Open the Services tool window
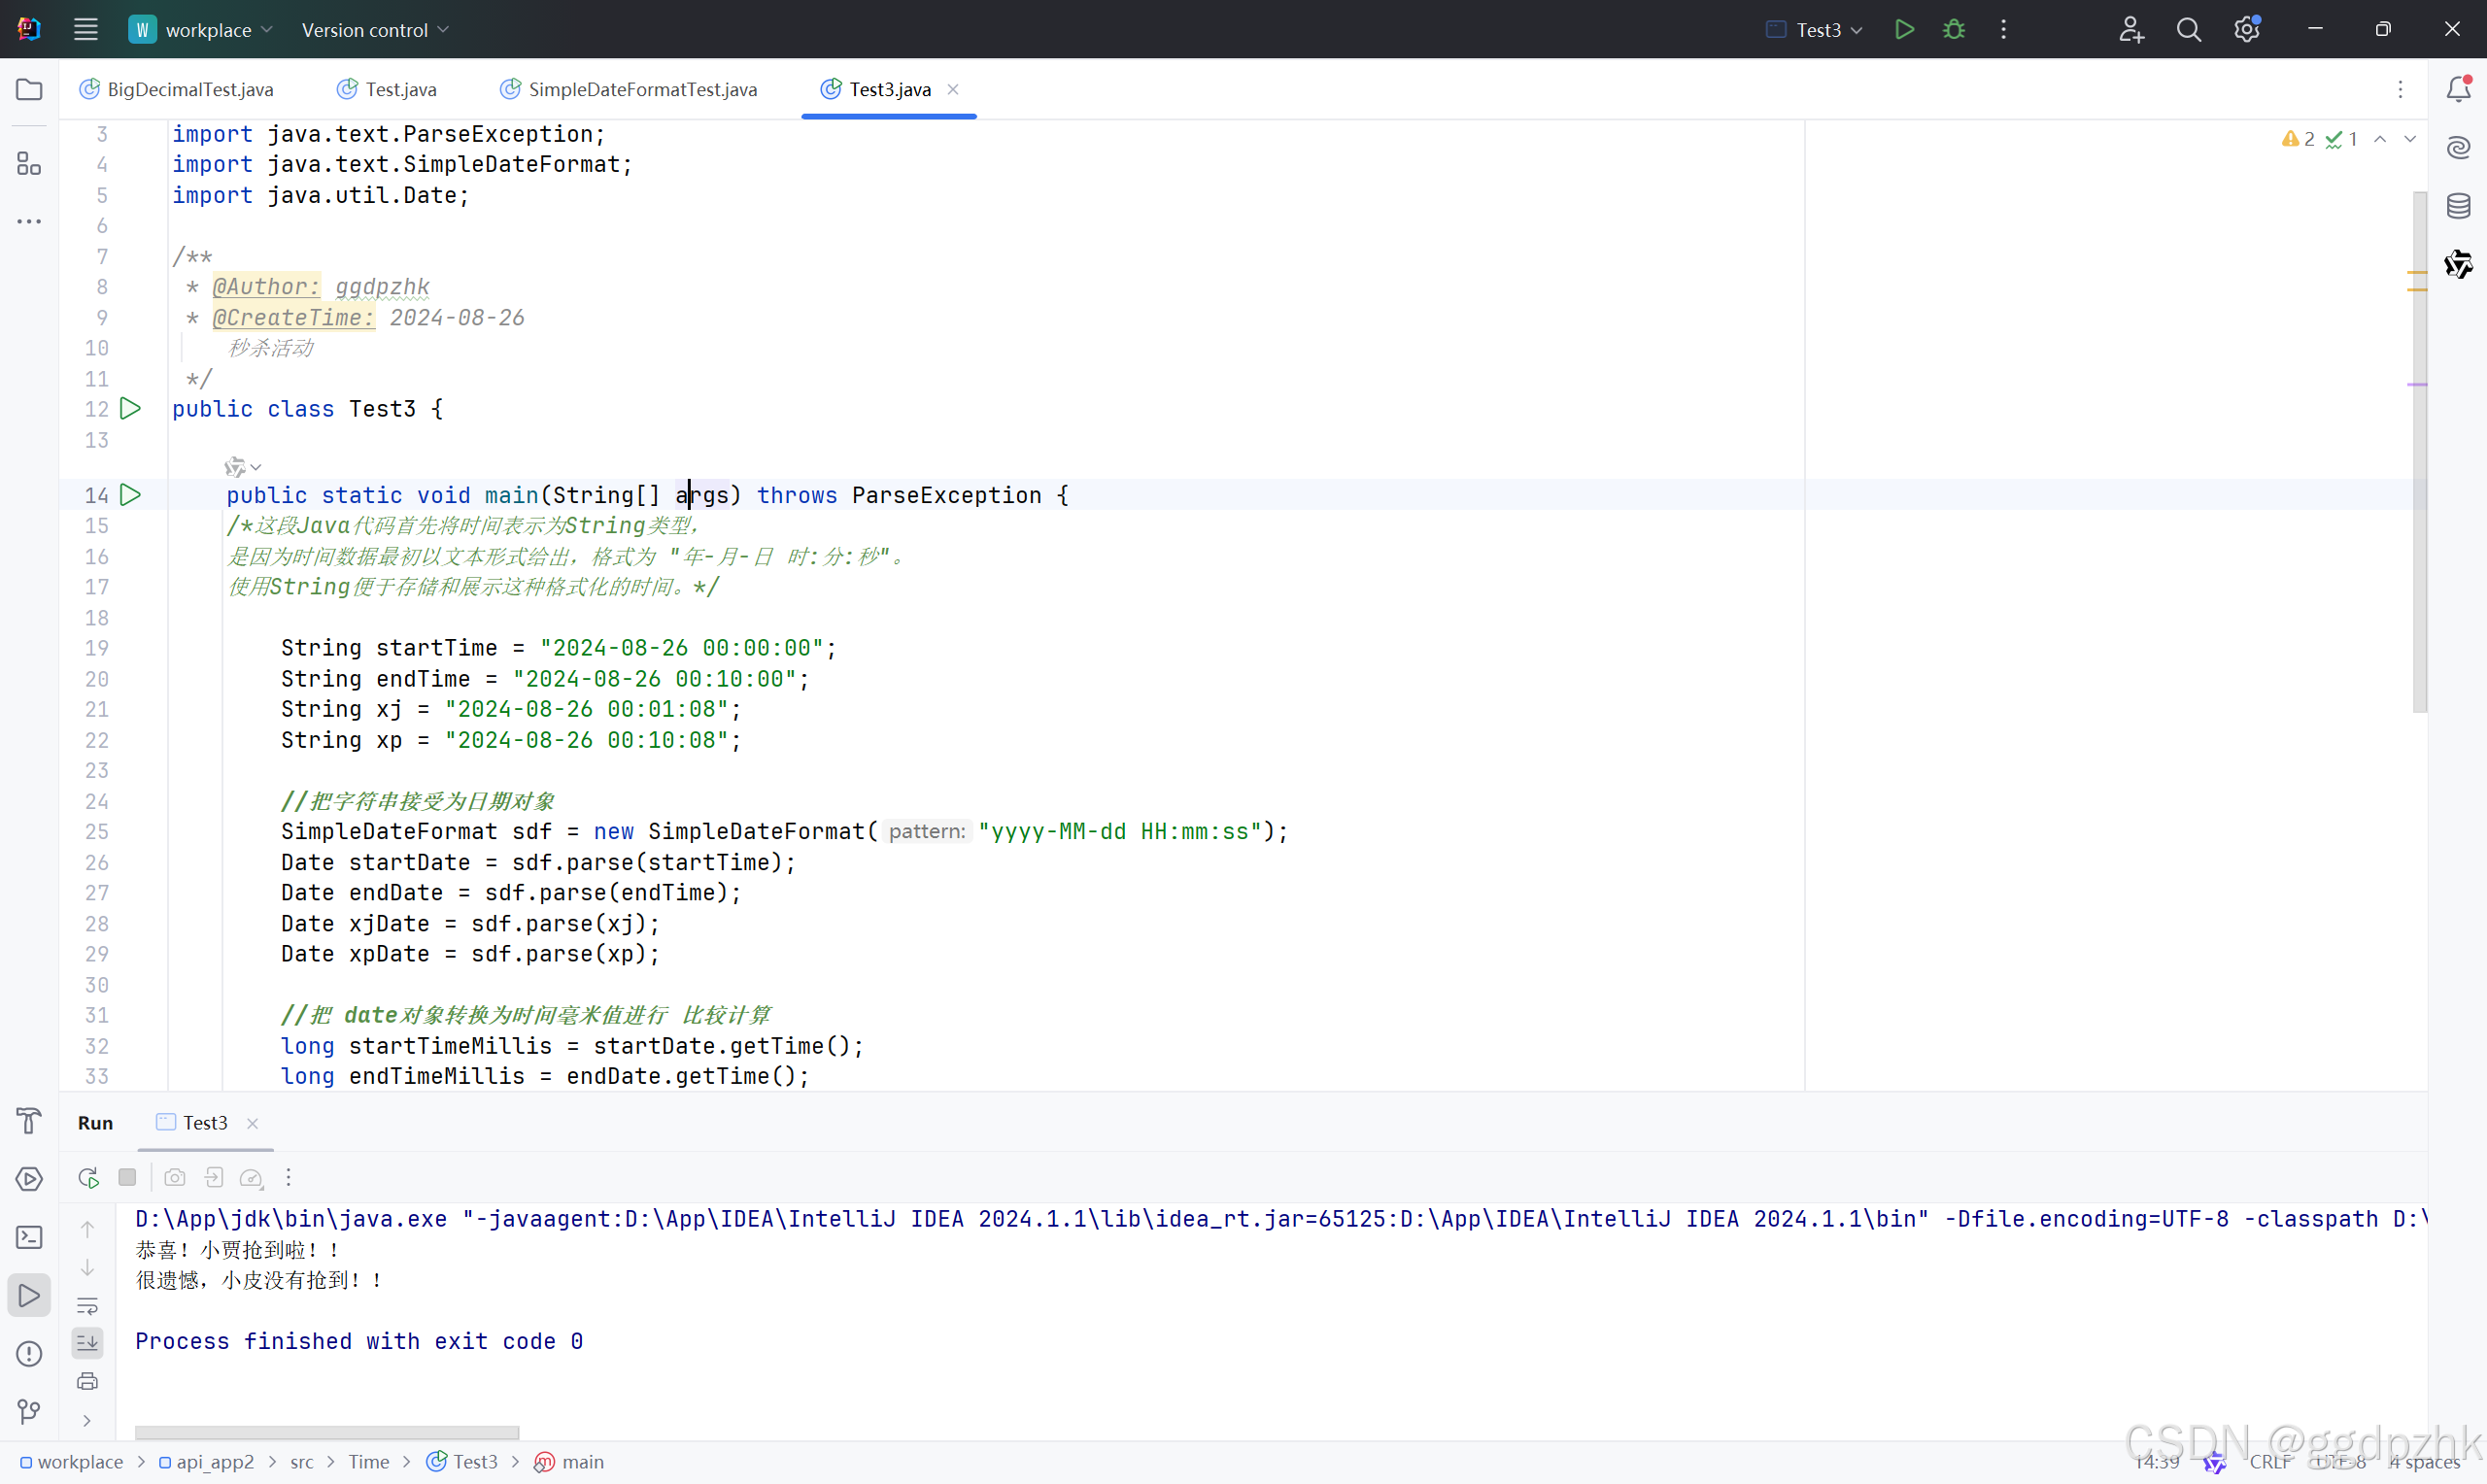This screenshot has height=1484, width=2487. [29, 1179]
